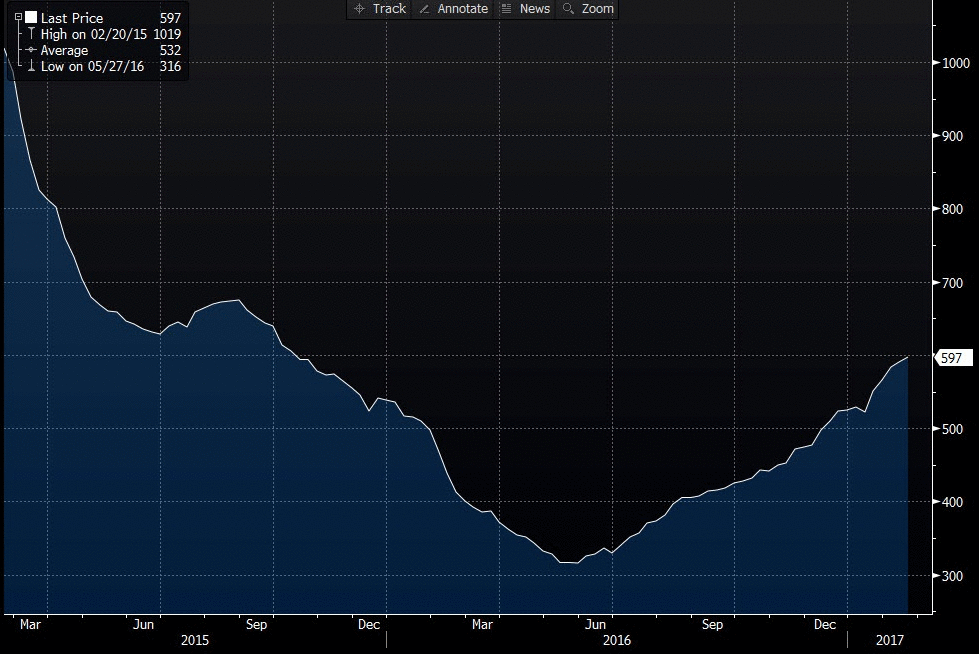Open the Annotate pencil tool
This screenshot has height=654, width=979.
(451, 9)
